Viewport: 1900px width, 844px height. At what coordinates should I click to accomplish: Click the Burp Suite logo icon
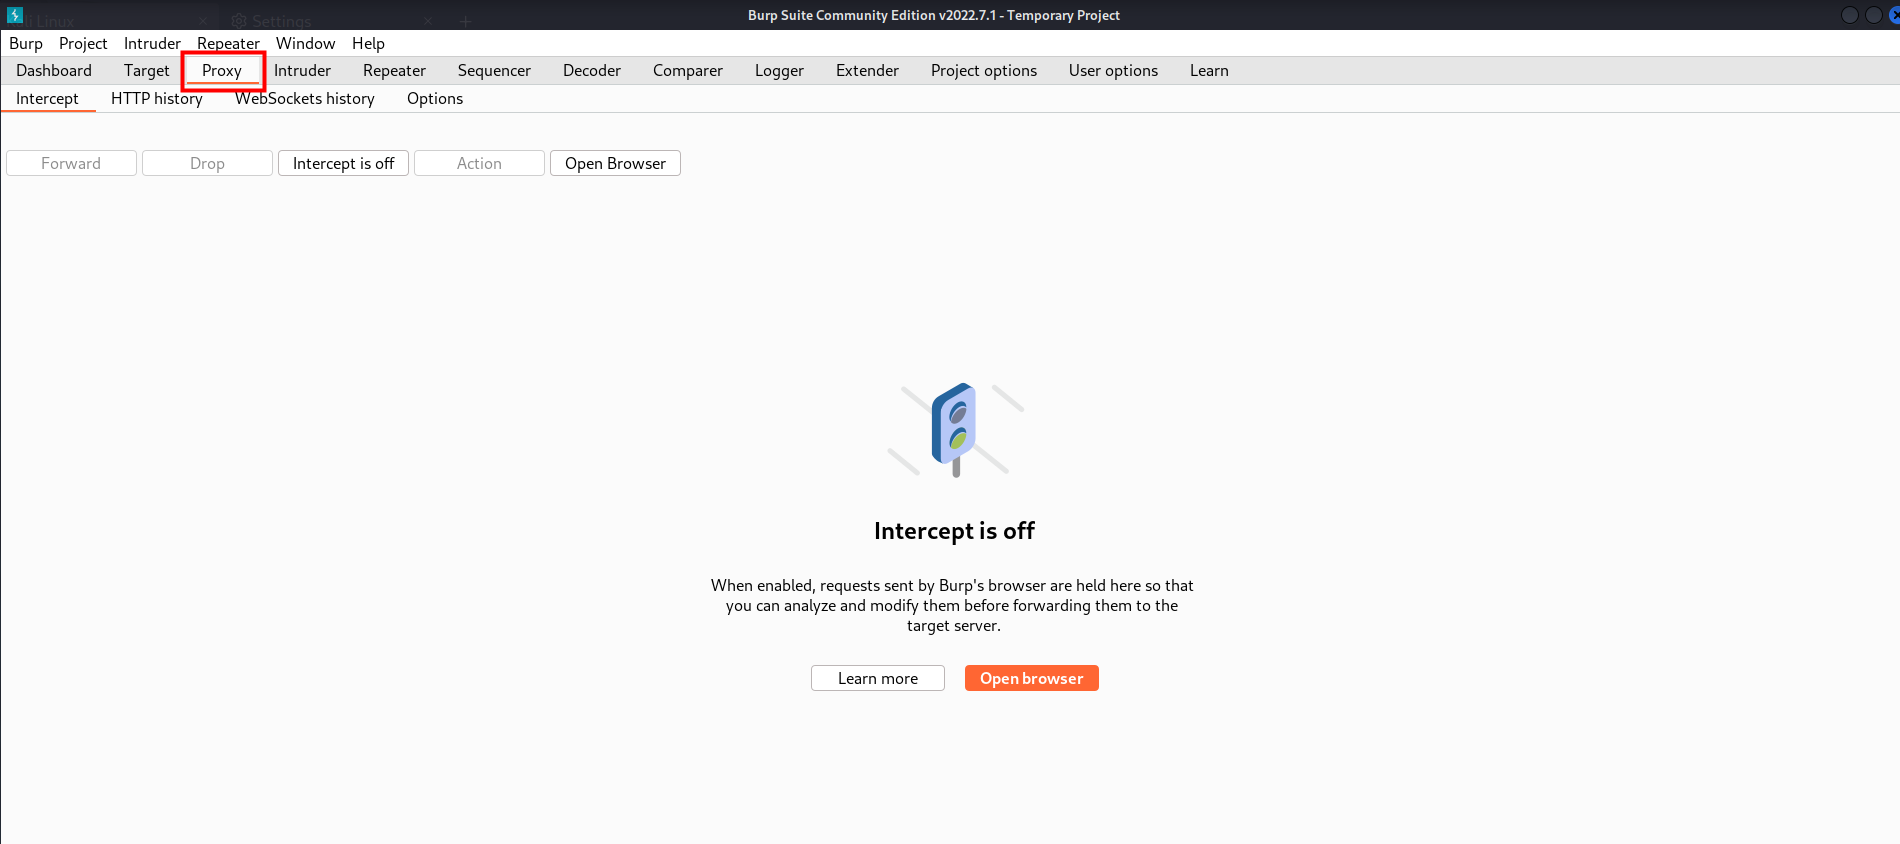[x=15, y=15]
